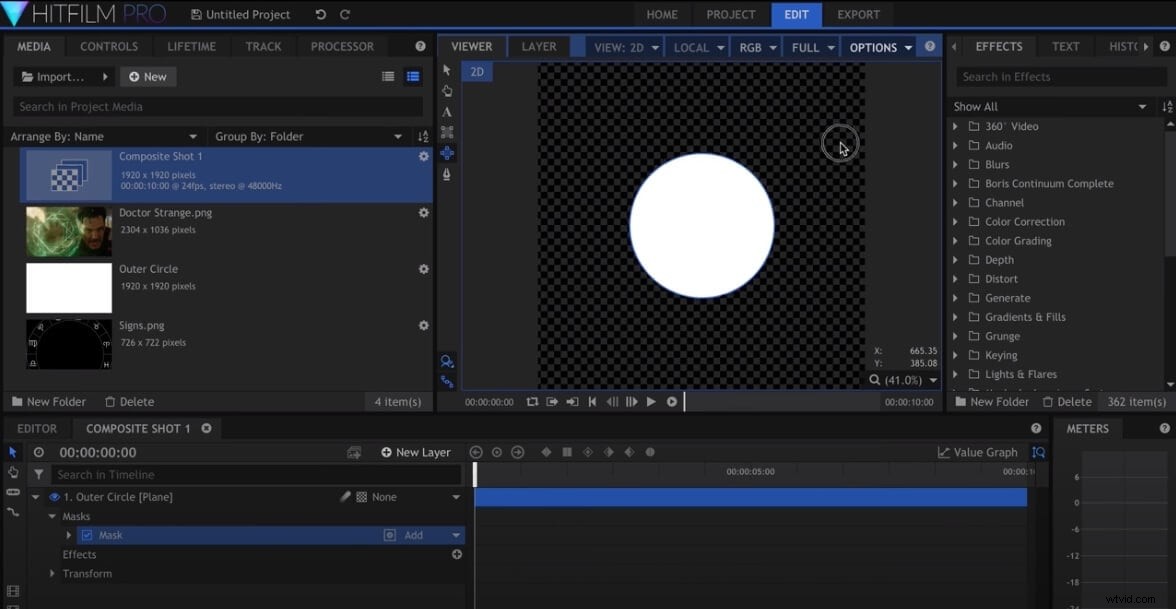Hide the Outer Circle layer visibility eye

(x=53, y=496)
